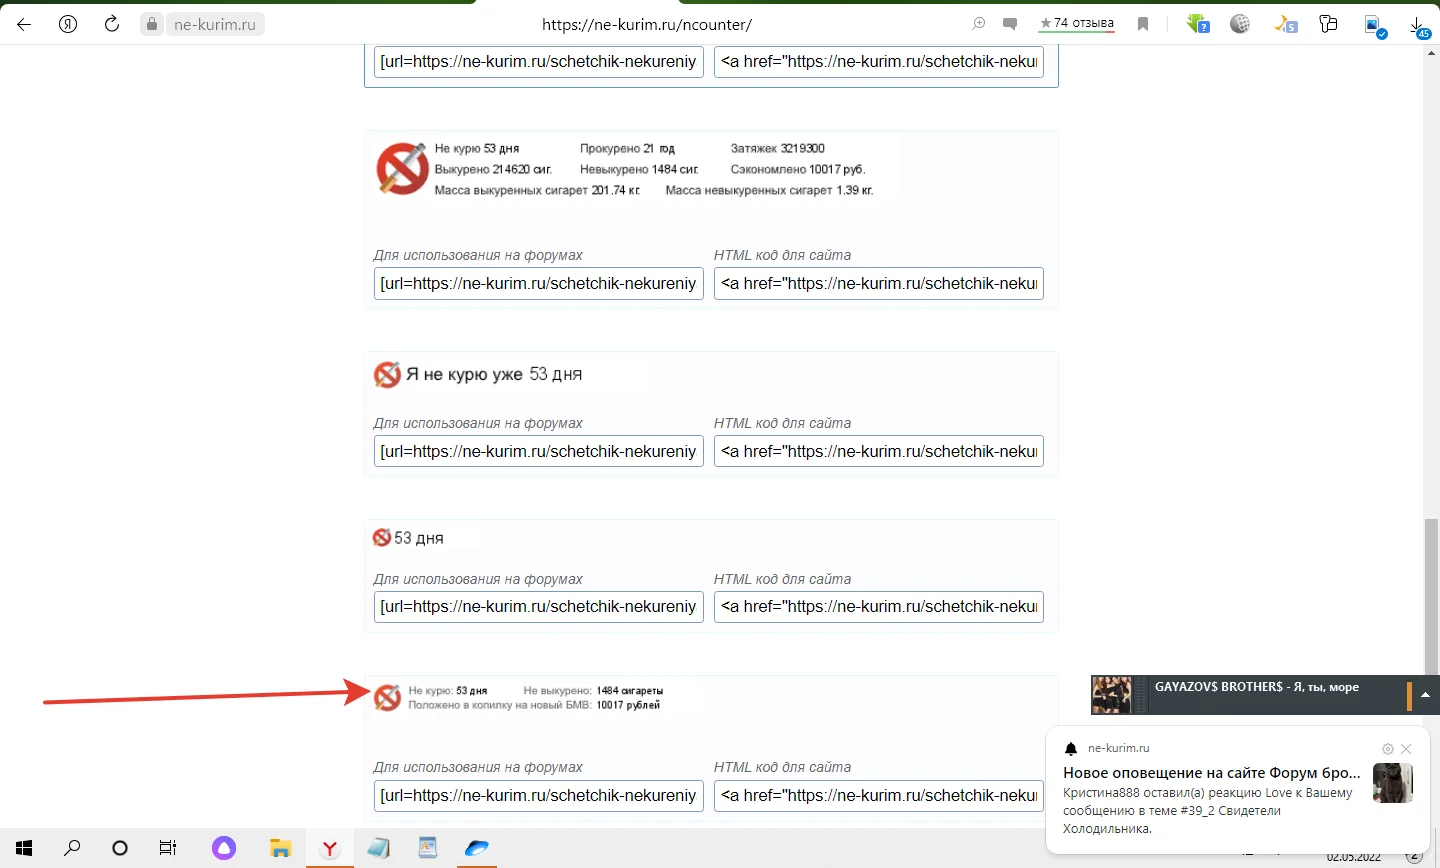Viewport: 1440px width, 868px height.
Task: Click the green arrow download extension icon
Action: pos(1196,24)
